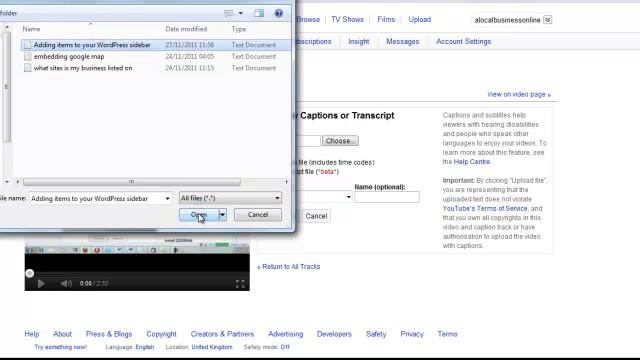
Task: Open the TV Shows section on YouTube
Action: point(347,20)
